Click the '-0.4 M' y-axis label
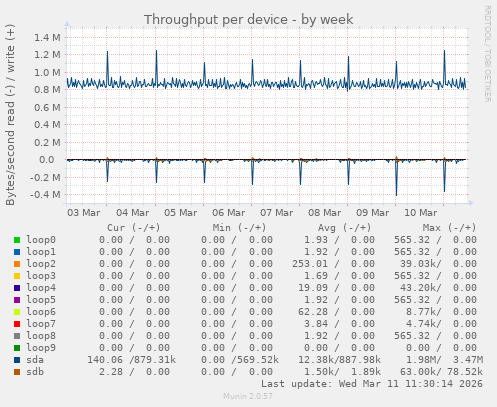 pos(45,195)
